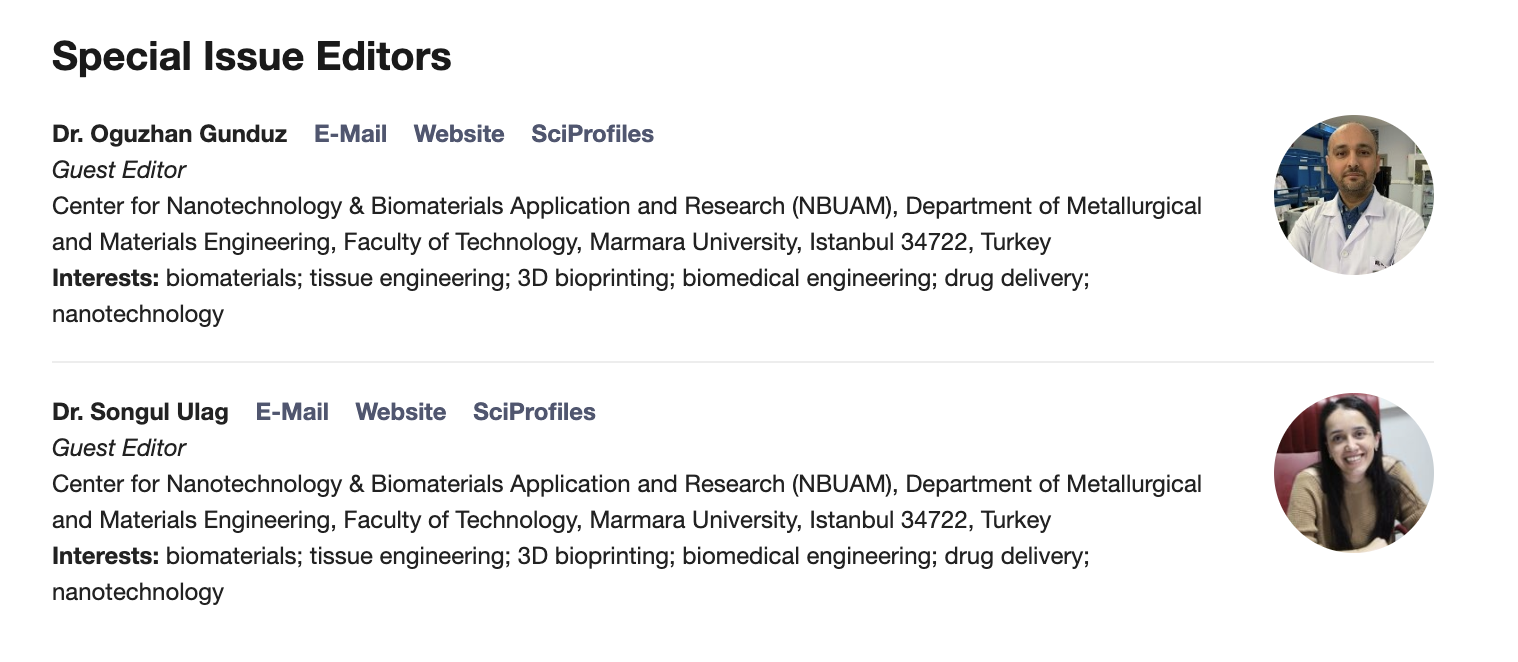Open Dr. Songul Ulag's SciProfiles link
1518x662 pixels.
tap(534, 412)
